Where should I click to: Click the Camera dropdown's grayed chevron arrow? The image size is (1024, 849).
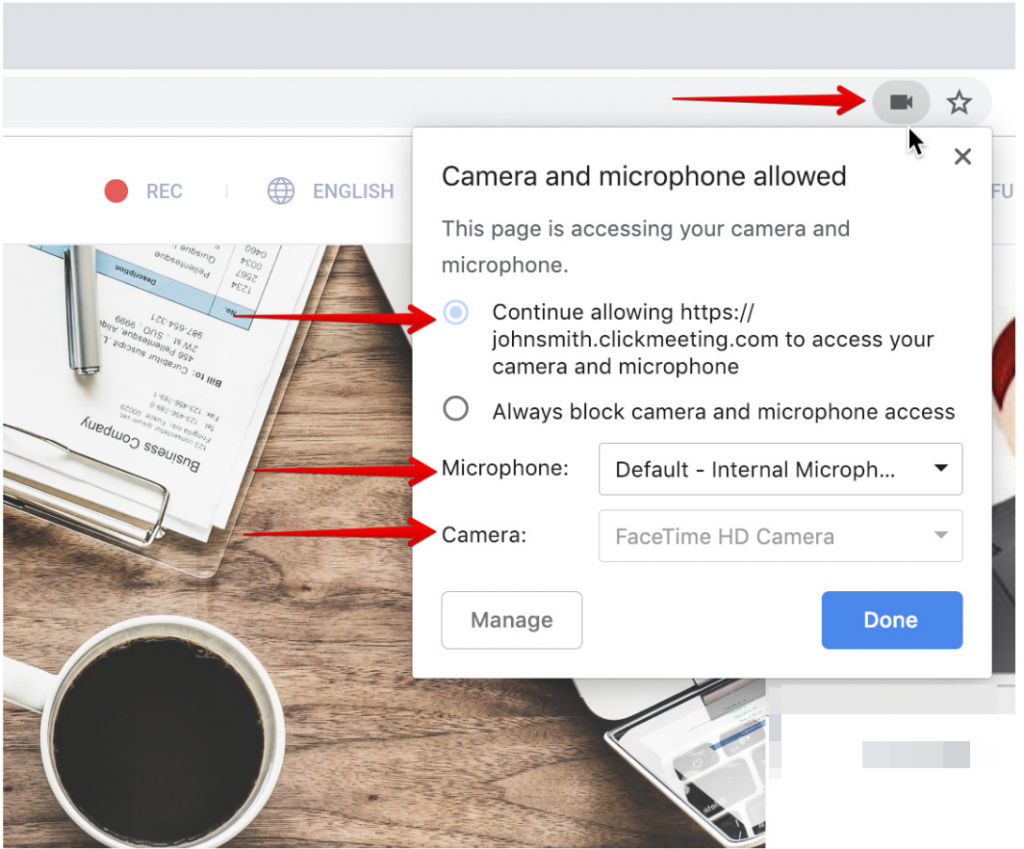point(941,536)
